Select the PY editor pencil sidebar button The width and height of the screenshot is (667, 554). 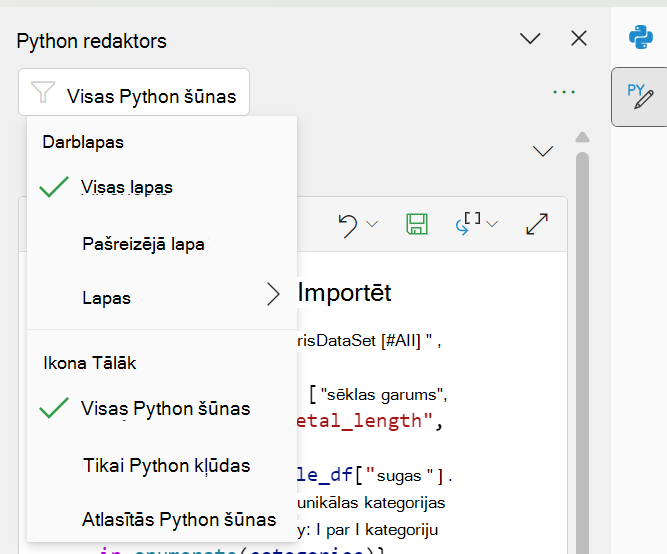coord(640,97)
